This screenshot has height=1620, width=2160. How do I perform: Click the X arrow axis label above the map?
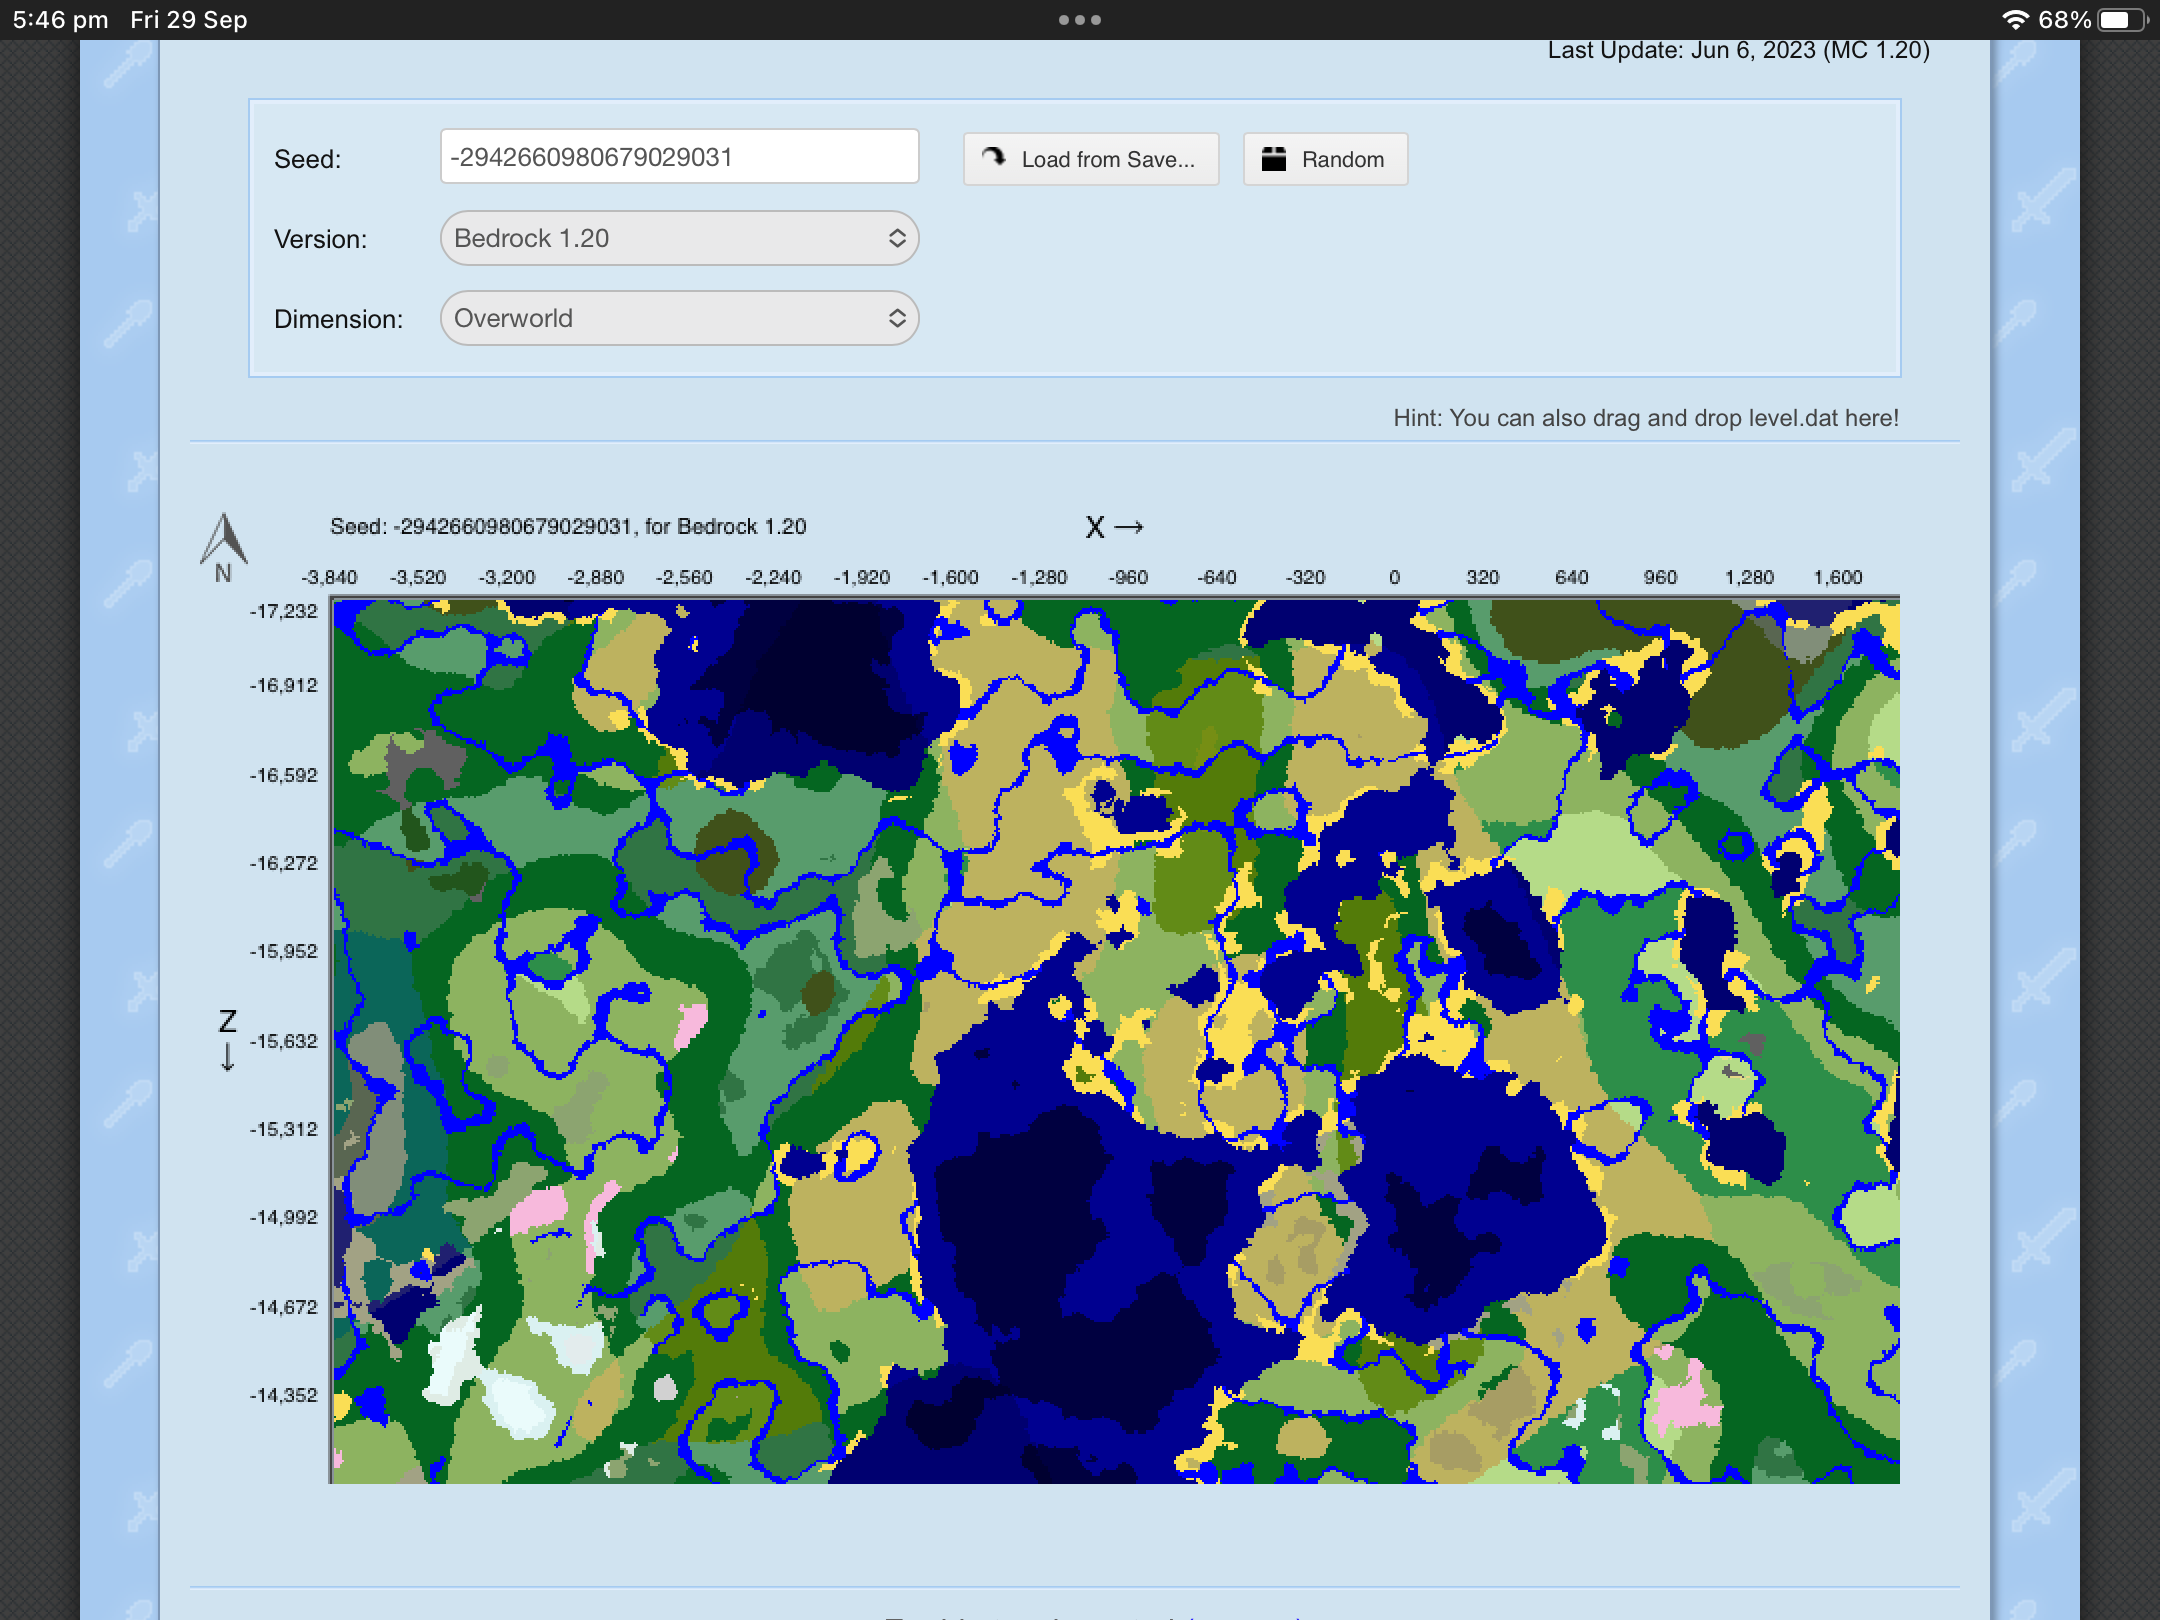[x=1113, y=527]
